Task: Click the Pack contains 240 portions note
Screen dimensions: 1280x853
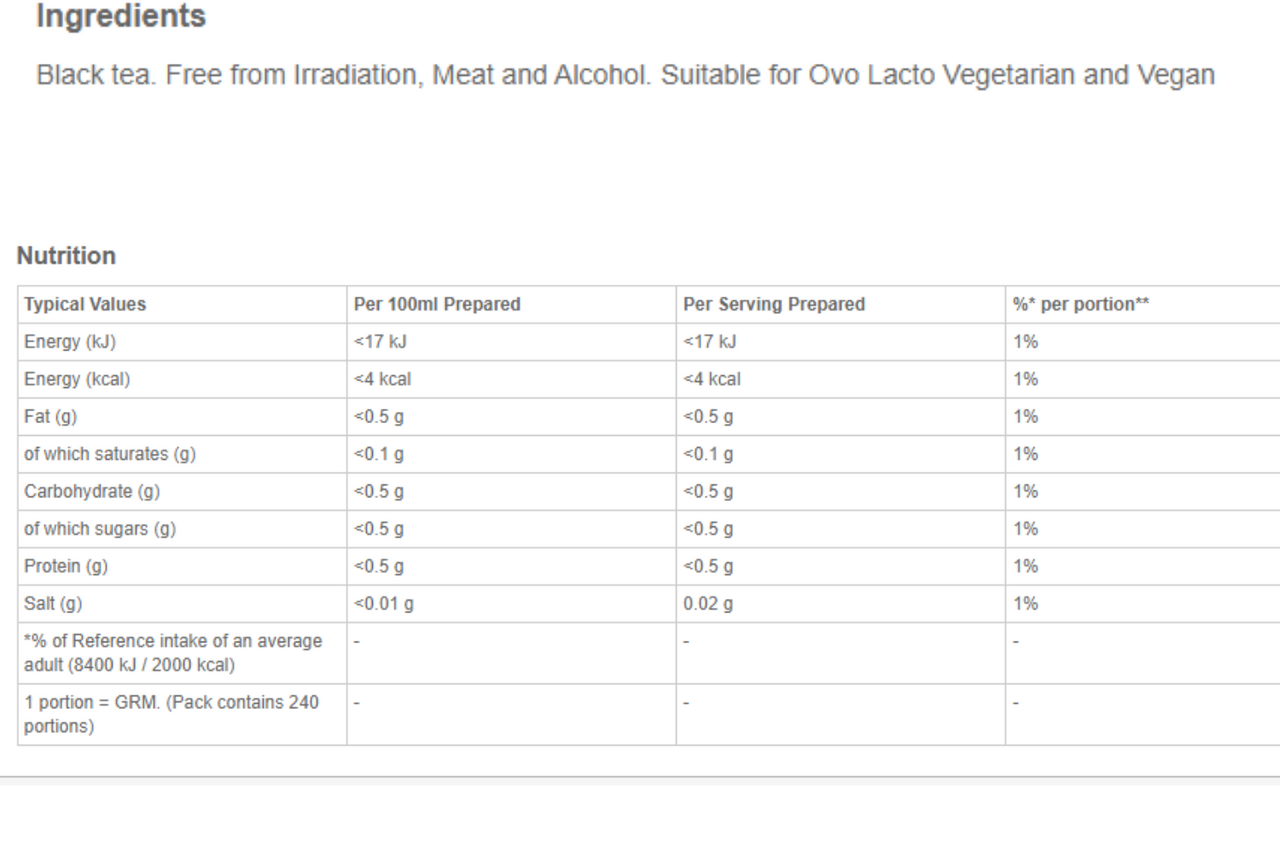Action: tap(172, 715)
